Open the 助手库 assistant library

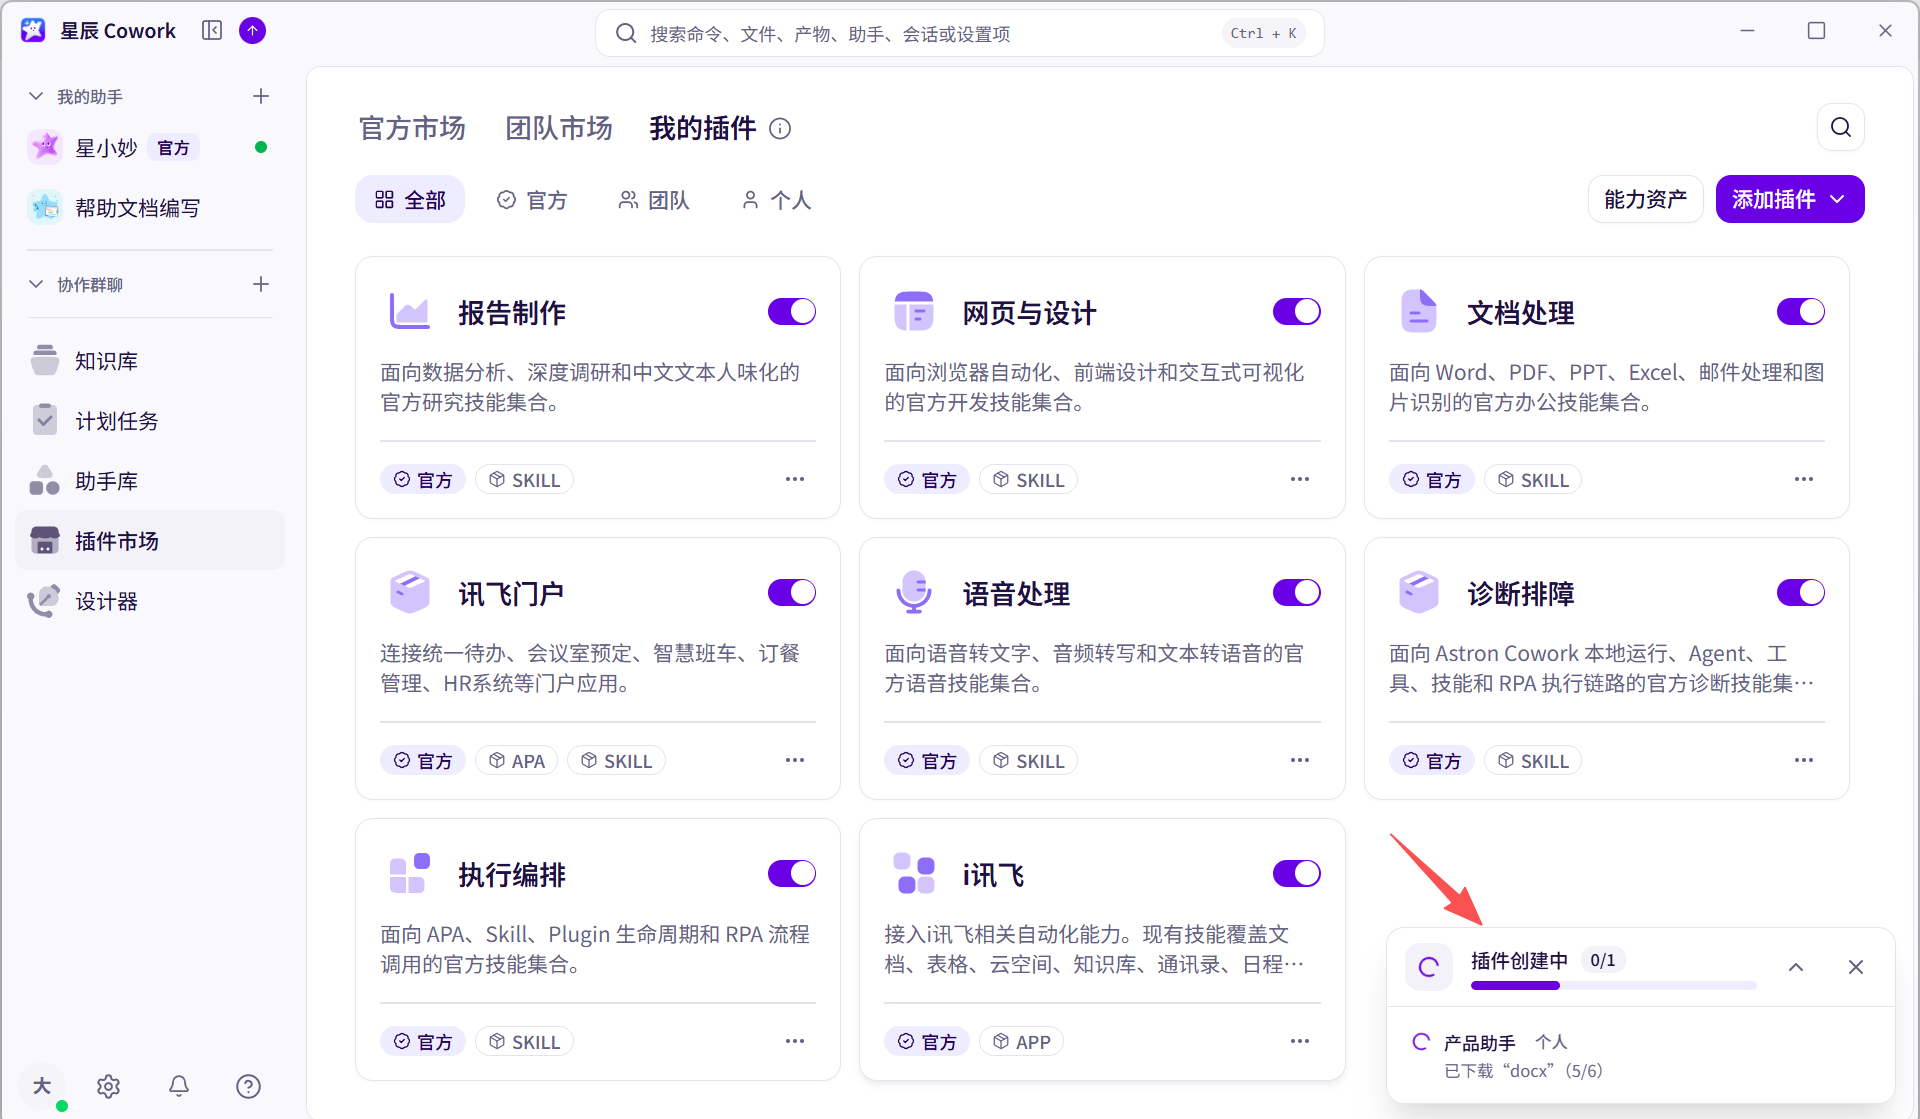[x=150, y=481]
